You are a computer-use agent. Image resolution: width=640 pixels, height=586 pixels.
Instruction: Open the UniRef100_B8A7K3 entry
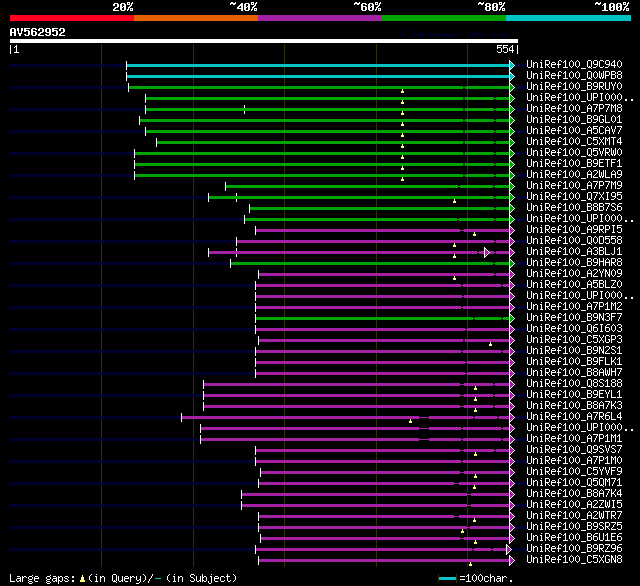click(x=574, y=406)
